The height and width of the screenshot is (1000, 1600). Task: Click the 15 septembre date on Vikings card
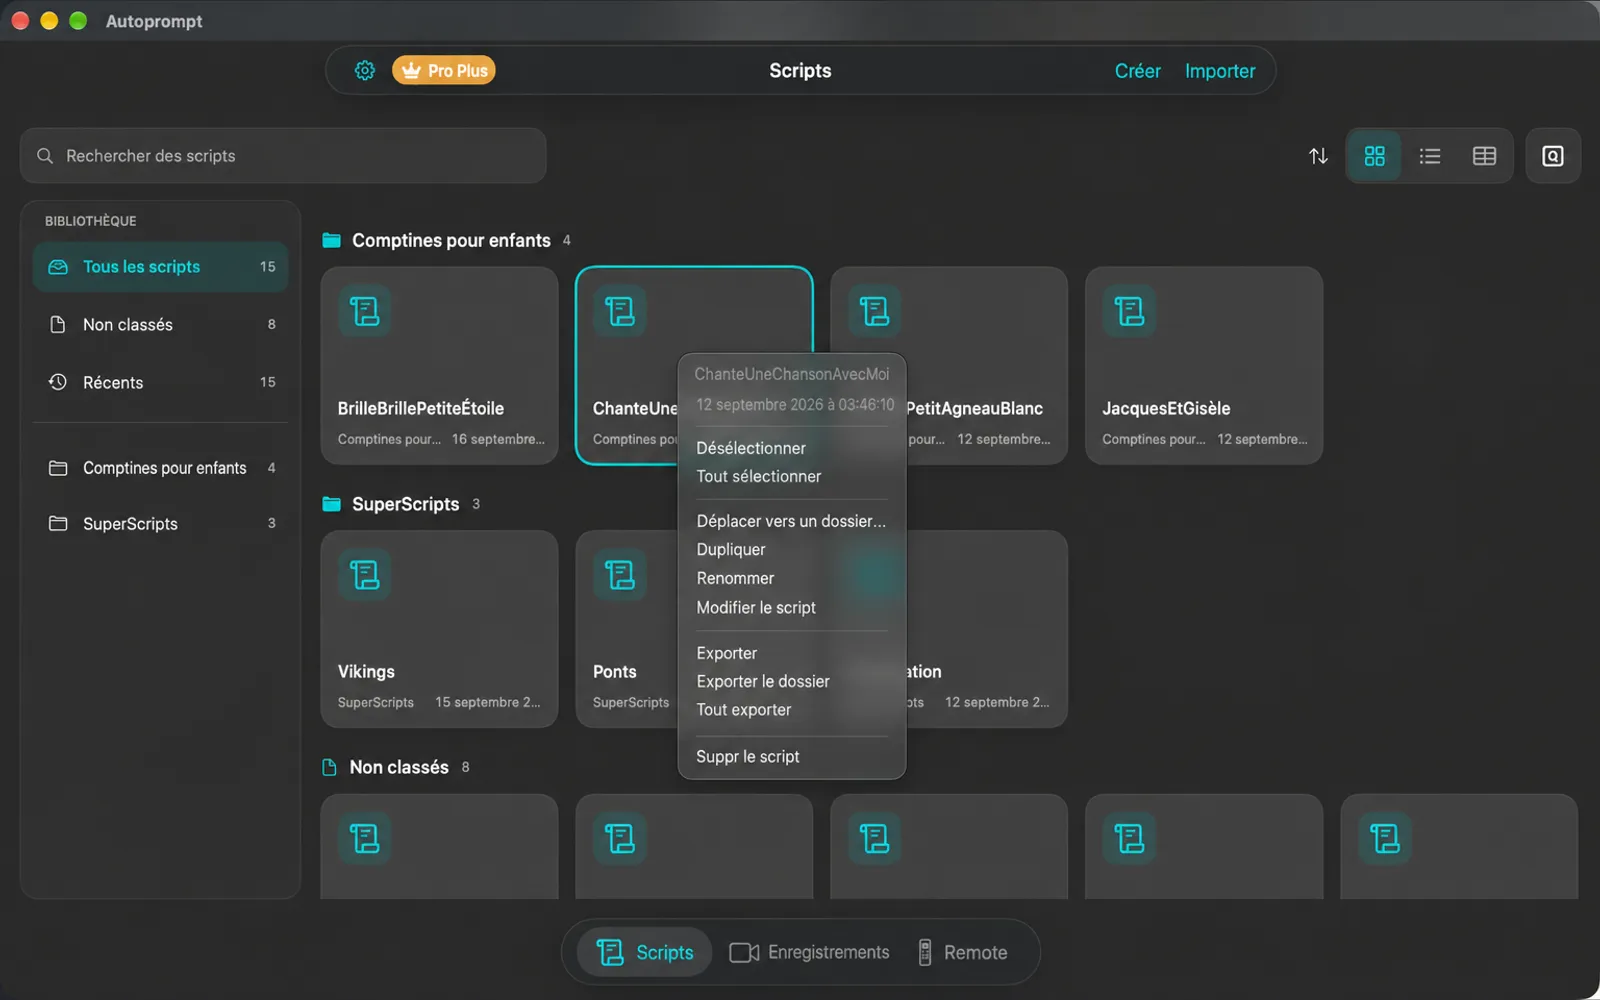[488, 702]
